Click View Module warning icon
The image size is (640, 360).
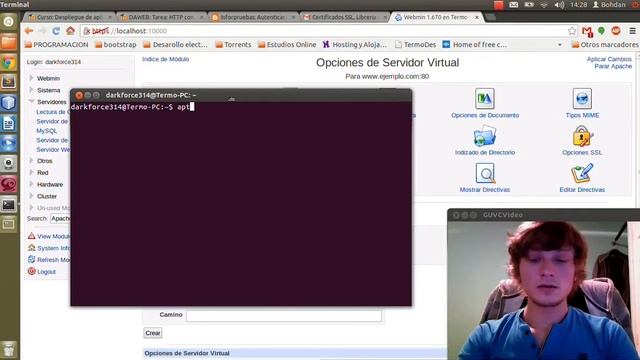[31, 236]
